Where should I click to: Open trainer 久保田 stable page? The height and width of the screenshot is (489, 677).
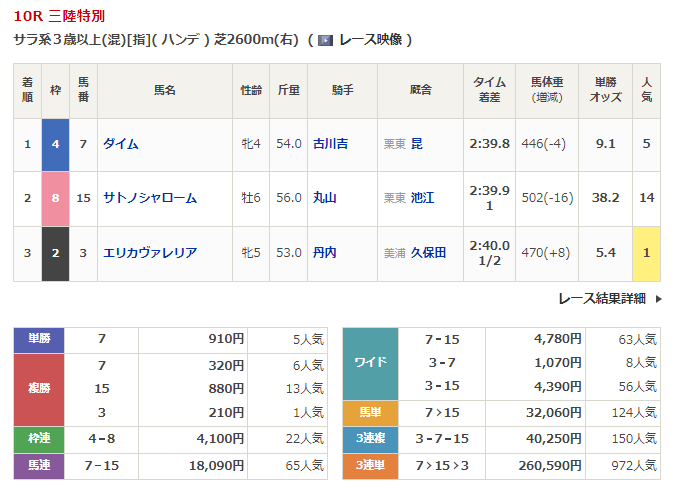pyautogui.click(x=428, y=252)
